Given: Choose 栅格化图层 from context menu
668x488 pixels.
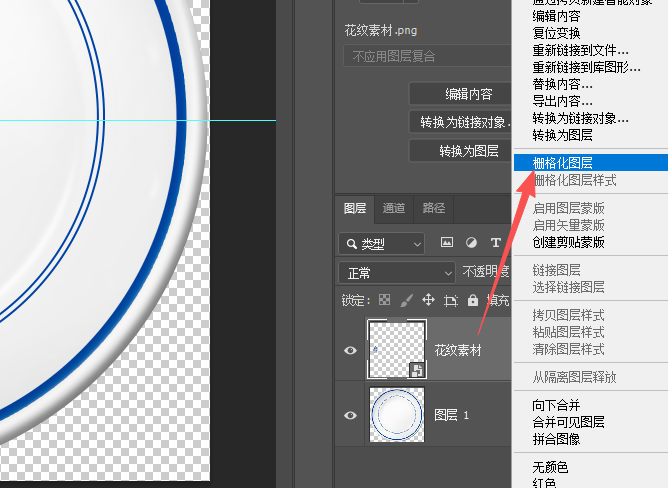Looking at the screenshot, I should tap(591, 163).
